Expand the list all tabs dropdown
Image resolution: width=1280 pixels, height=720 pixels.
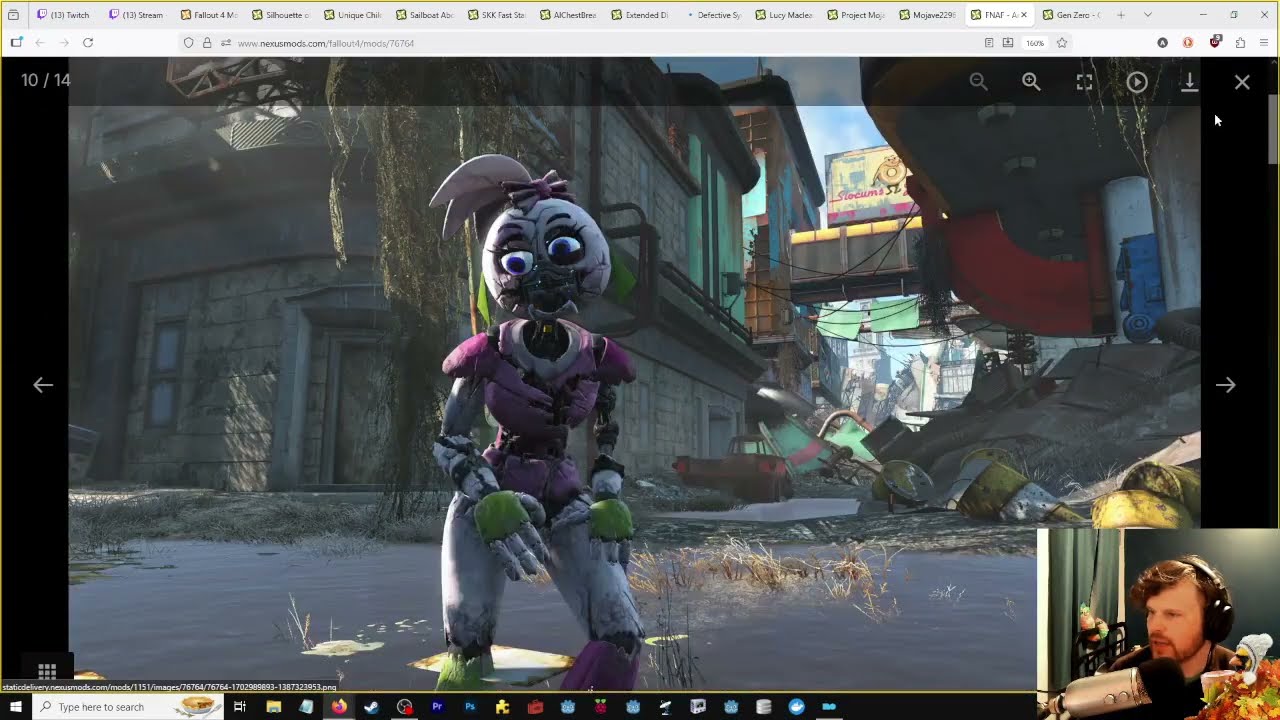(1147, 15)
